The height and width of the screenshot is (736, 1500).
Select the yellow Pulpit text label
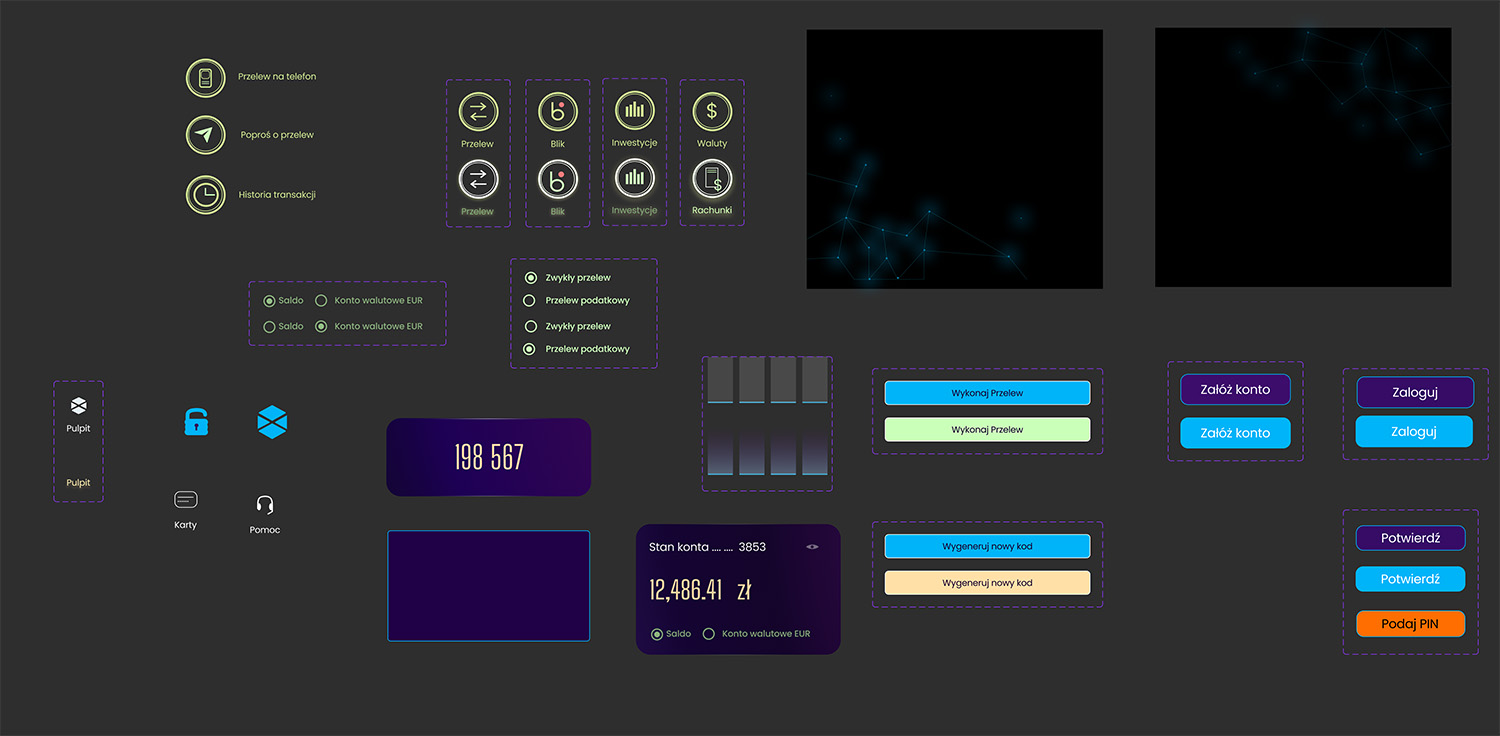point(78,483)
